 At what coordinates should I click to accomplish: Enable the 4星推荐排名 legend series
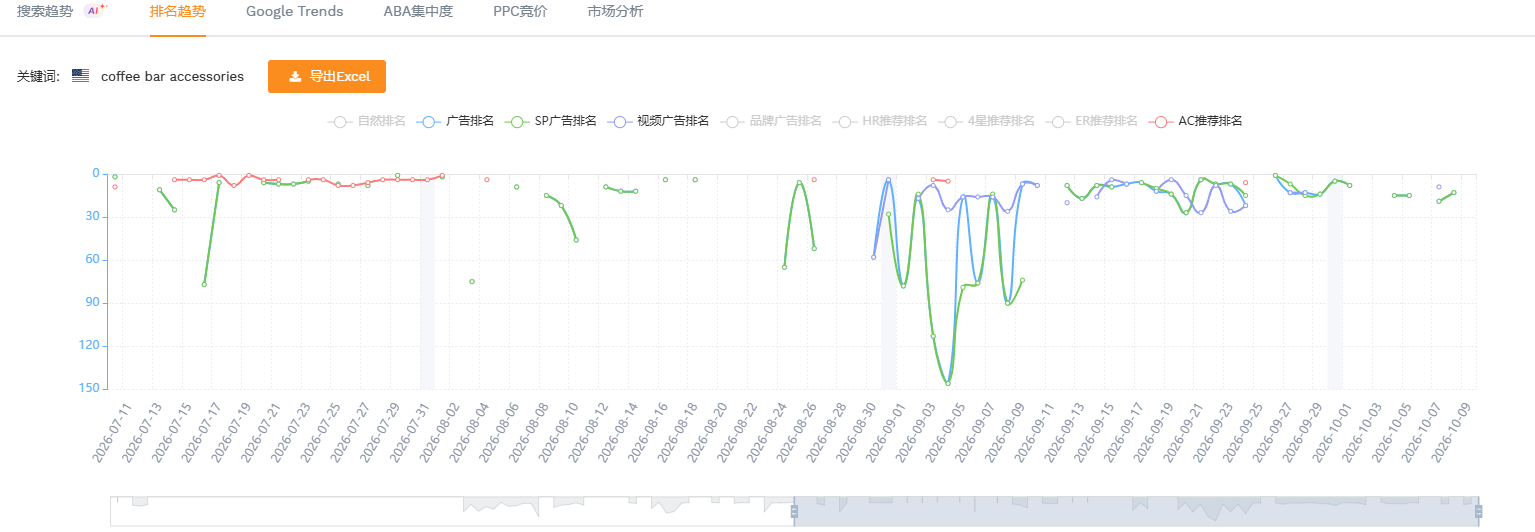pos(987,121)
